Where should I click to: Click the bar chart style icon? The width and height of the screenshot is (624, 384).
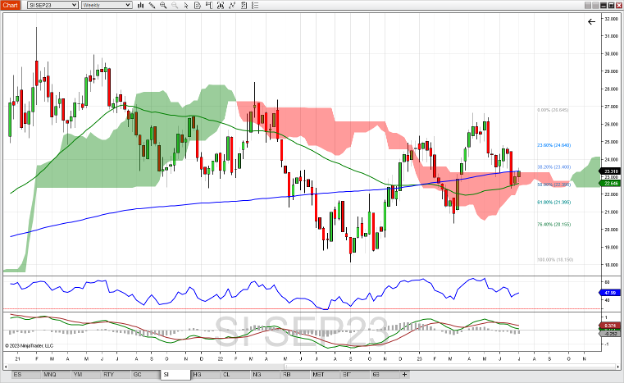[x=140, y=5]
